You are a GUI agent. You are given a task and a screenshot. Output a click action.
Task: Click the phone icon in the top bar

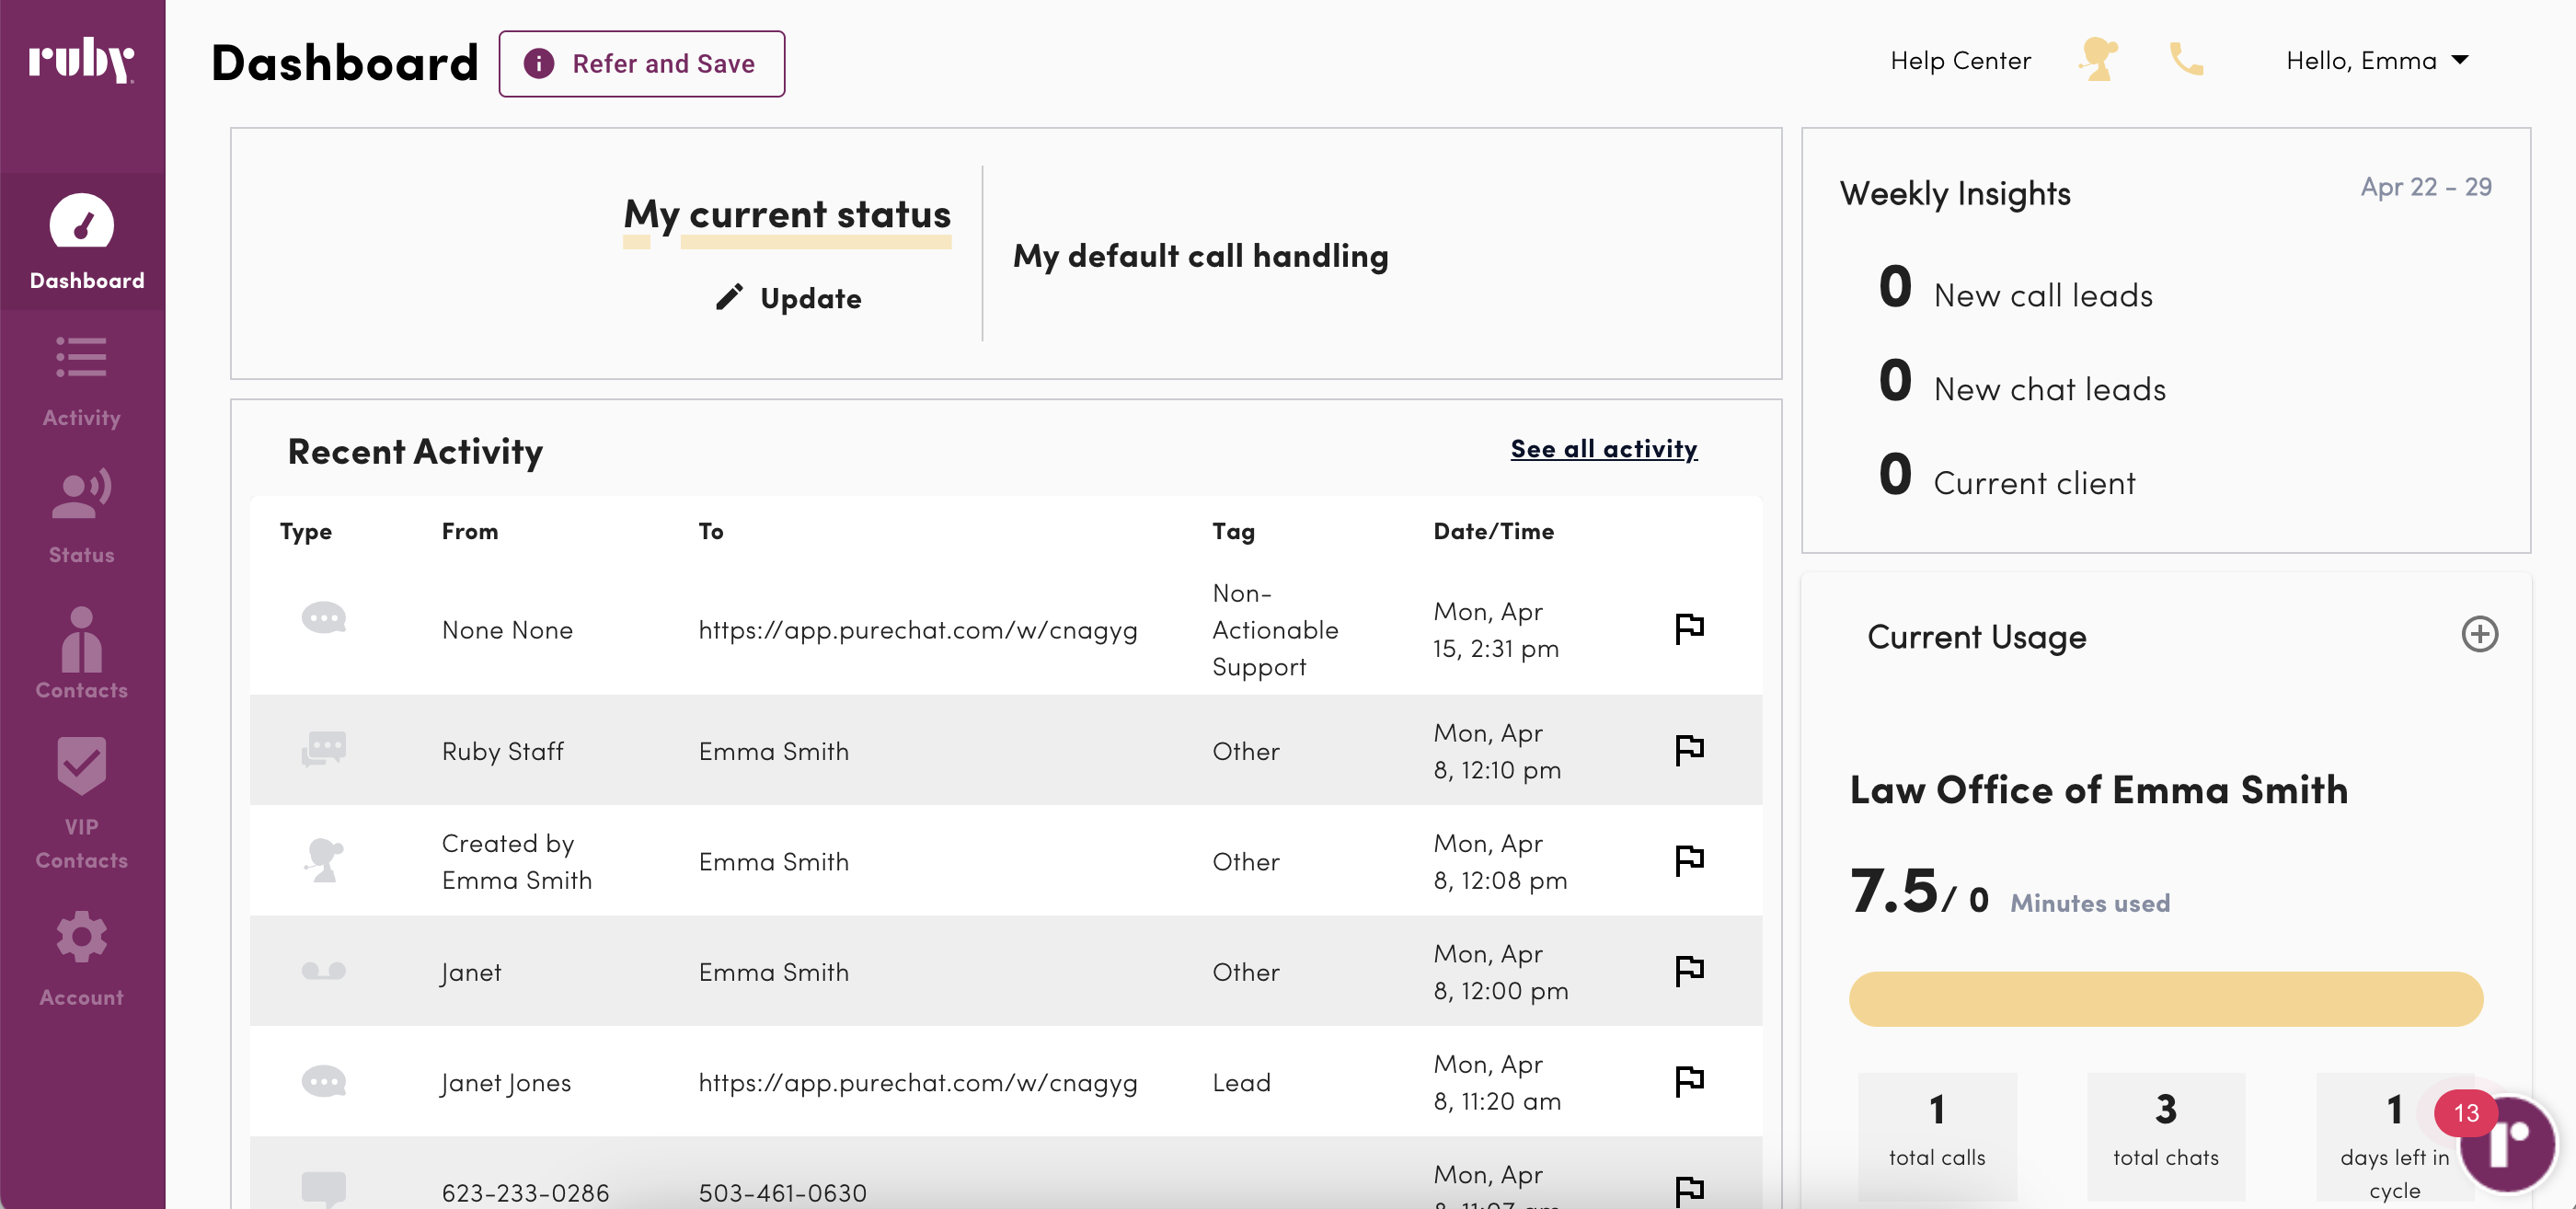(x=2186, y=60)
